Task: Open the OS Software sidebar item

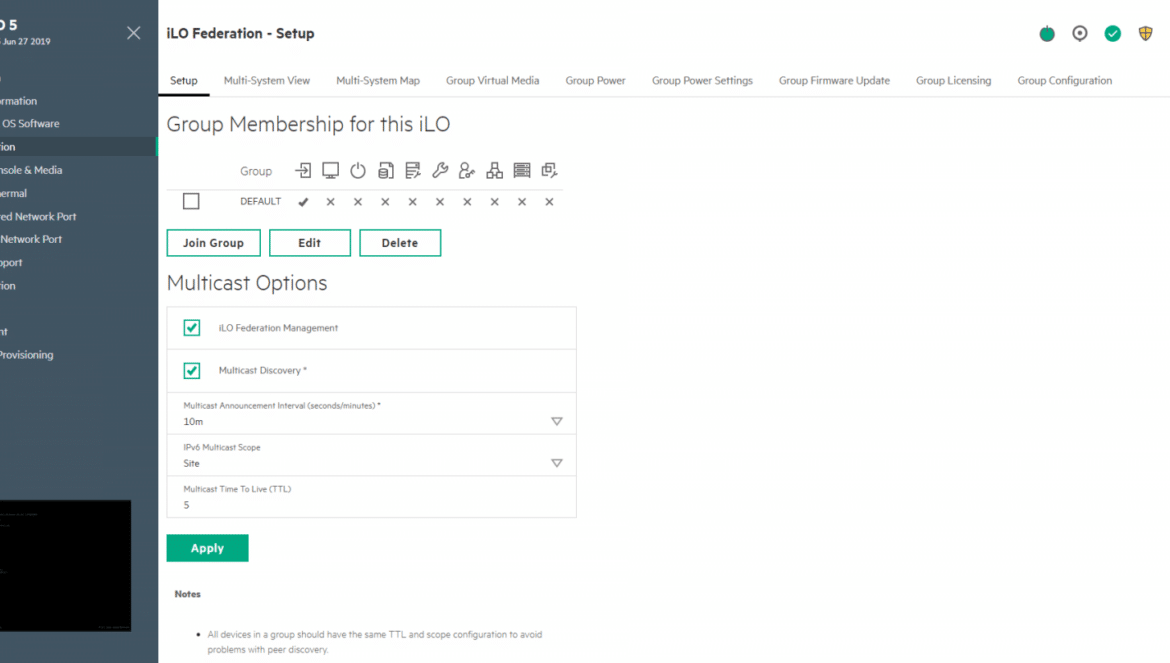Action: pos(30,124)
